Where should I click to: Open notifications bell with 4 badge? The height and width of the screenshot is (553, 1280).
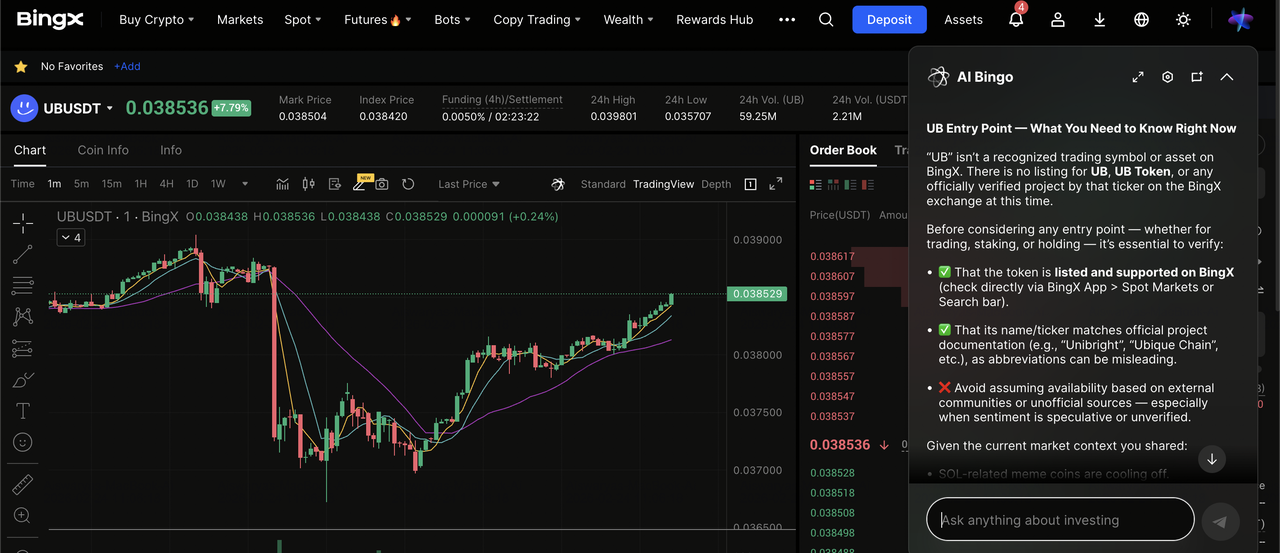(1016, 20)
